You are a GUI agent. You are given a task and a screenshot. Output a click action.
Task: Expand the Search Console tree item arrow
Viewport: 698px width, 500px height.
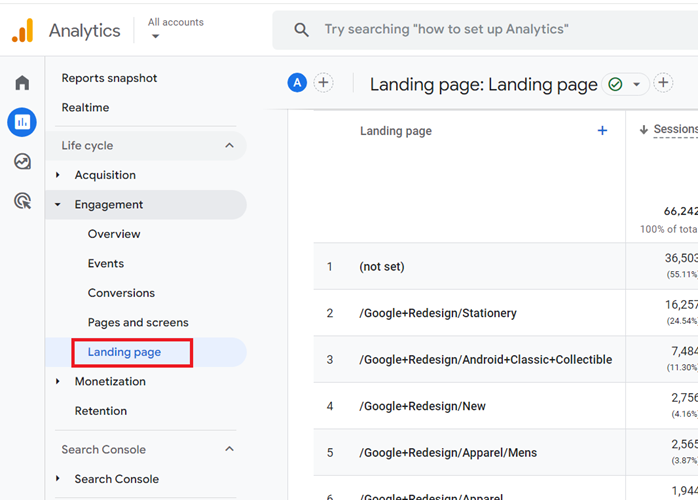point(58,479)
